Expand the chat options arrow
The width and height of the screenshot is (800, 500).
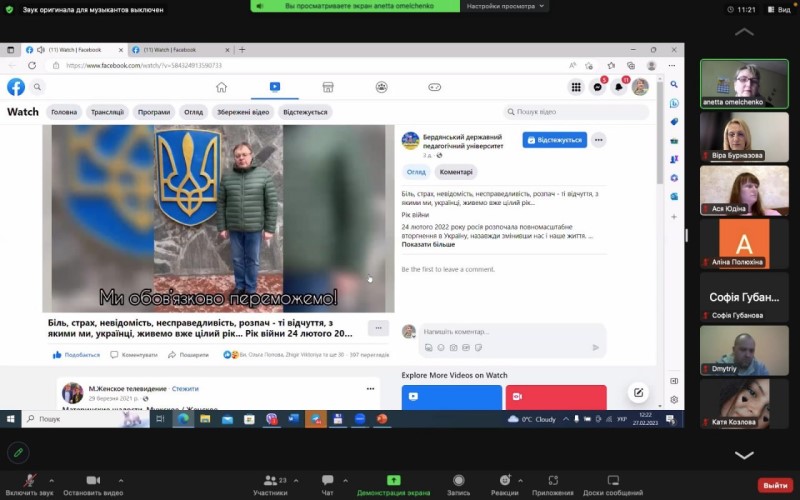[x=345, y=480]
